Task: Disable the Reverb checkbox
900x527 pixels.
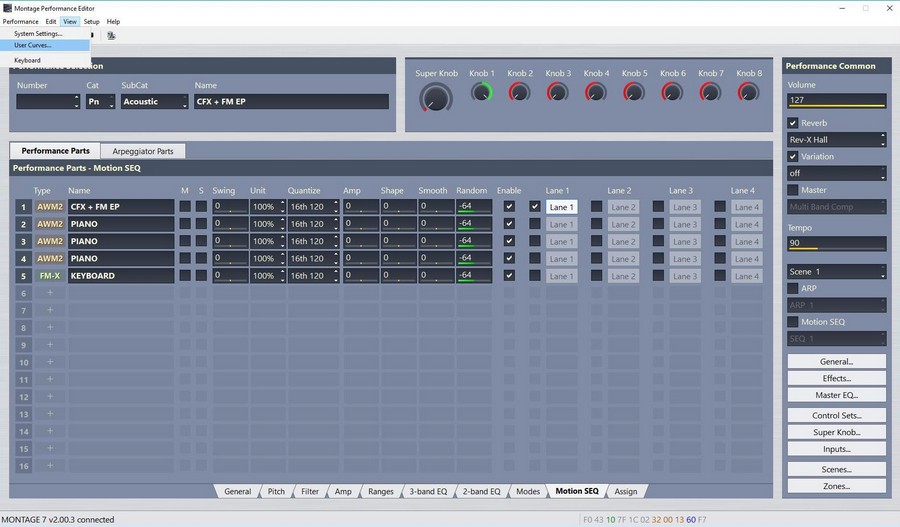Action: [793, 123]
